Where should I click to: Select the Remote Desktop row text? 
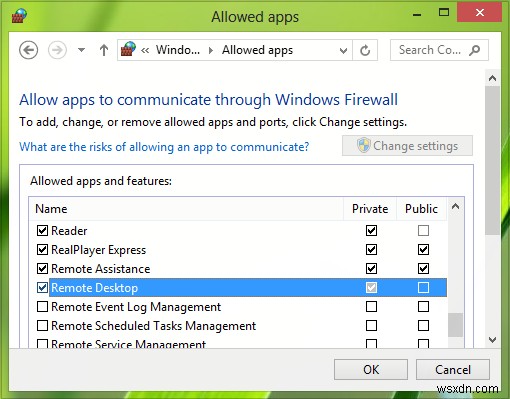[x=95, y=288]
